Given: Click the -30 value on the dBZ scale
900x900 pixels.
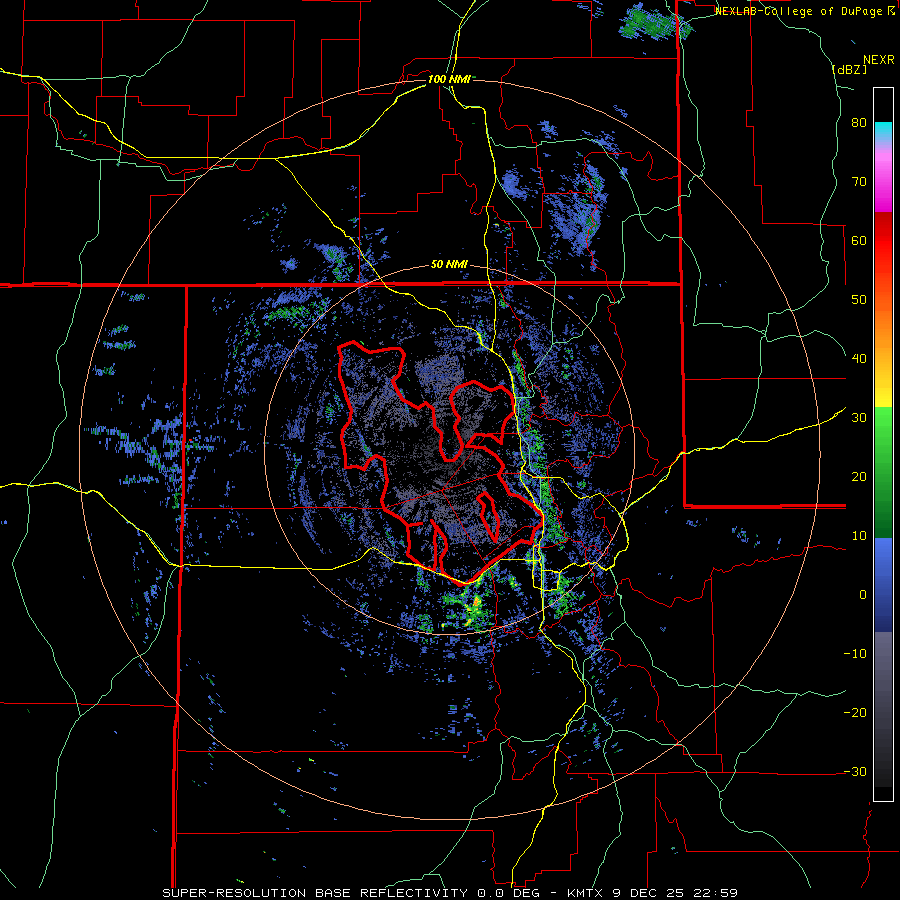Looking at the screenshot, I should tap(855, 771).
